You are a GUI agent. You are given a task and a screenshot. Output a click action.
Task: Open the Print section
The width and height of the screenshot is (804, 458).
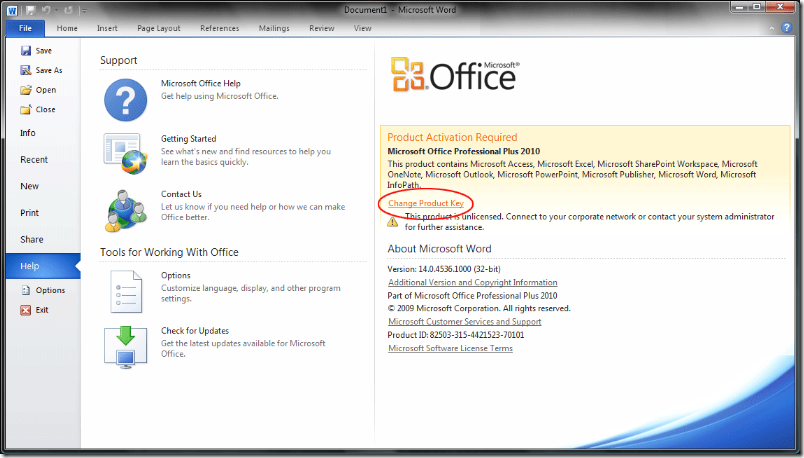click(44, 213)
